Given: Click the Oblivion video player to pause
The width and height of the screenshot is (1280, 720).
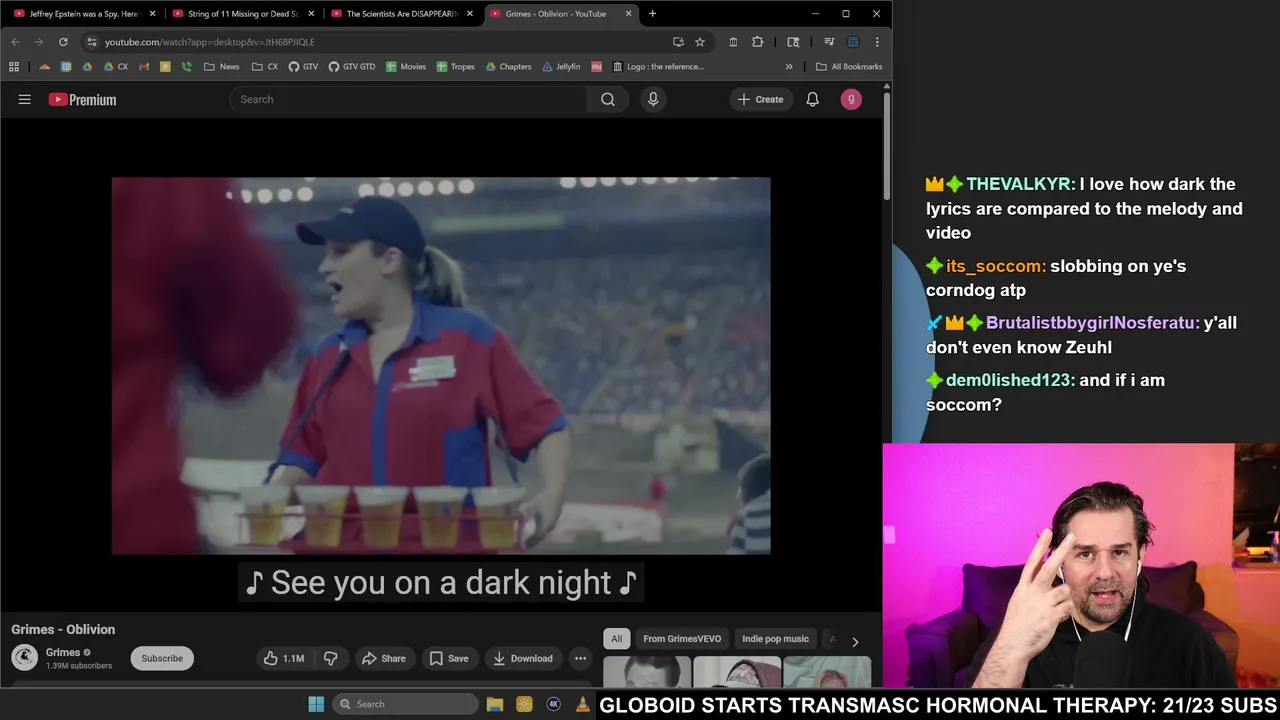Looking at the screenshot, I should (x=441, y=366).
